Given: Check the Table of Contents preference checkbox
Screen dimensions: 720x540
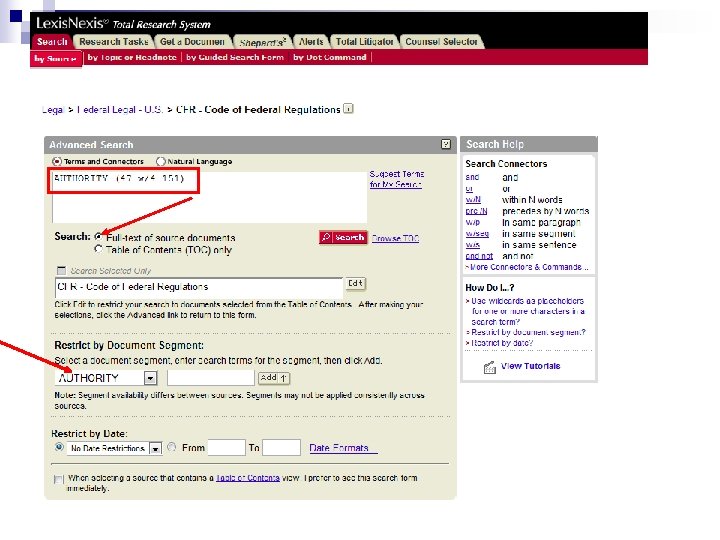Looking at the screenshot, I should pyautogui.click(x=58, y=479).
